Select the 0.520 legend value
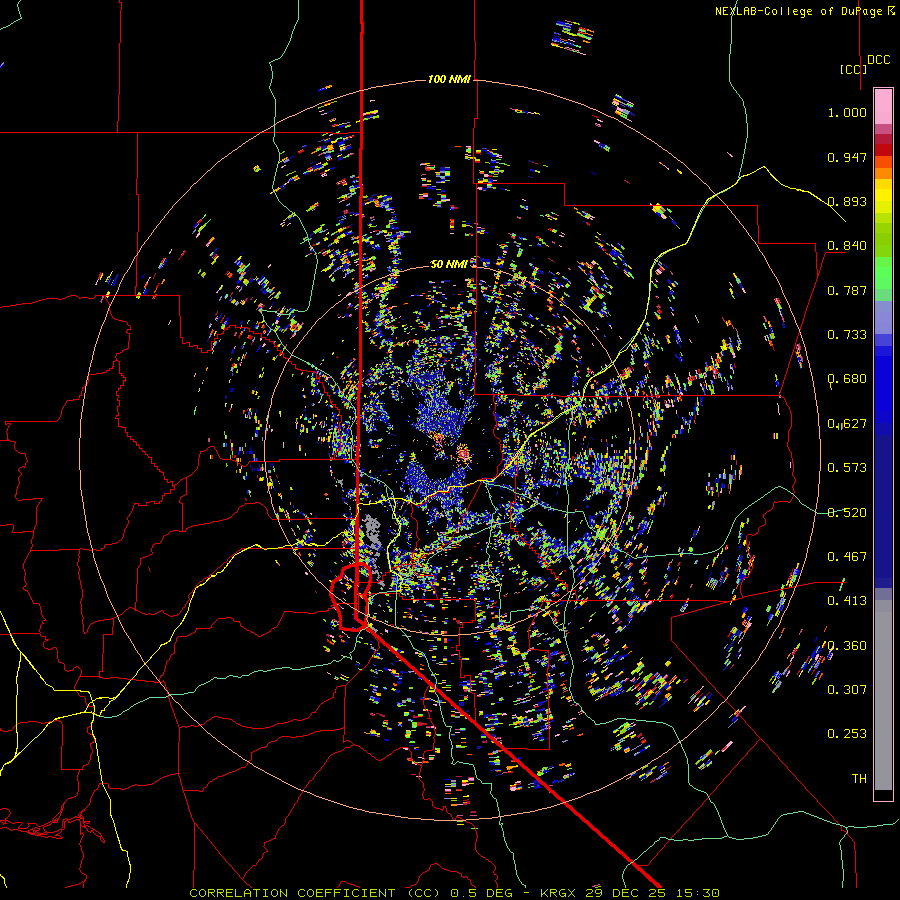 pos(847,513)
